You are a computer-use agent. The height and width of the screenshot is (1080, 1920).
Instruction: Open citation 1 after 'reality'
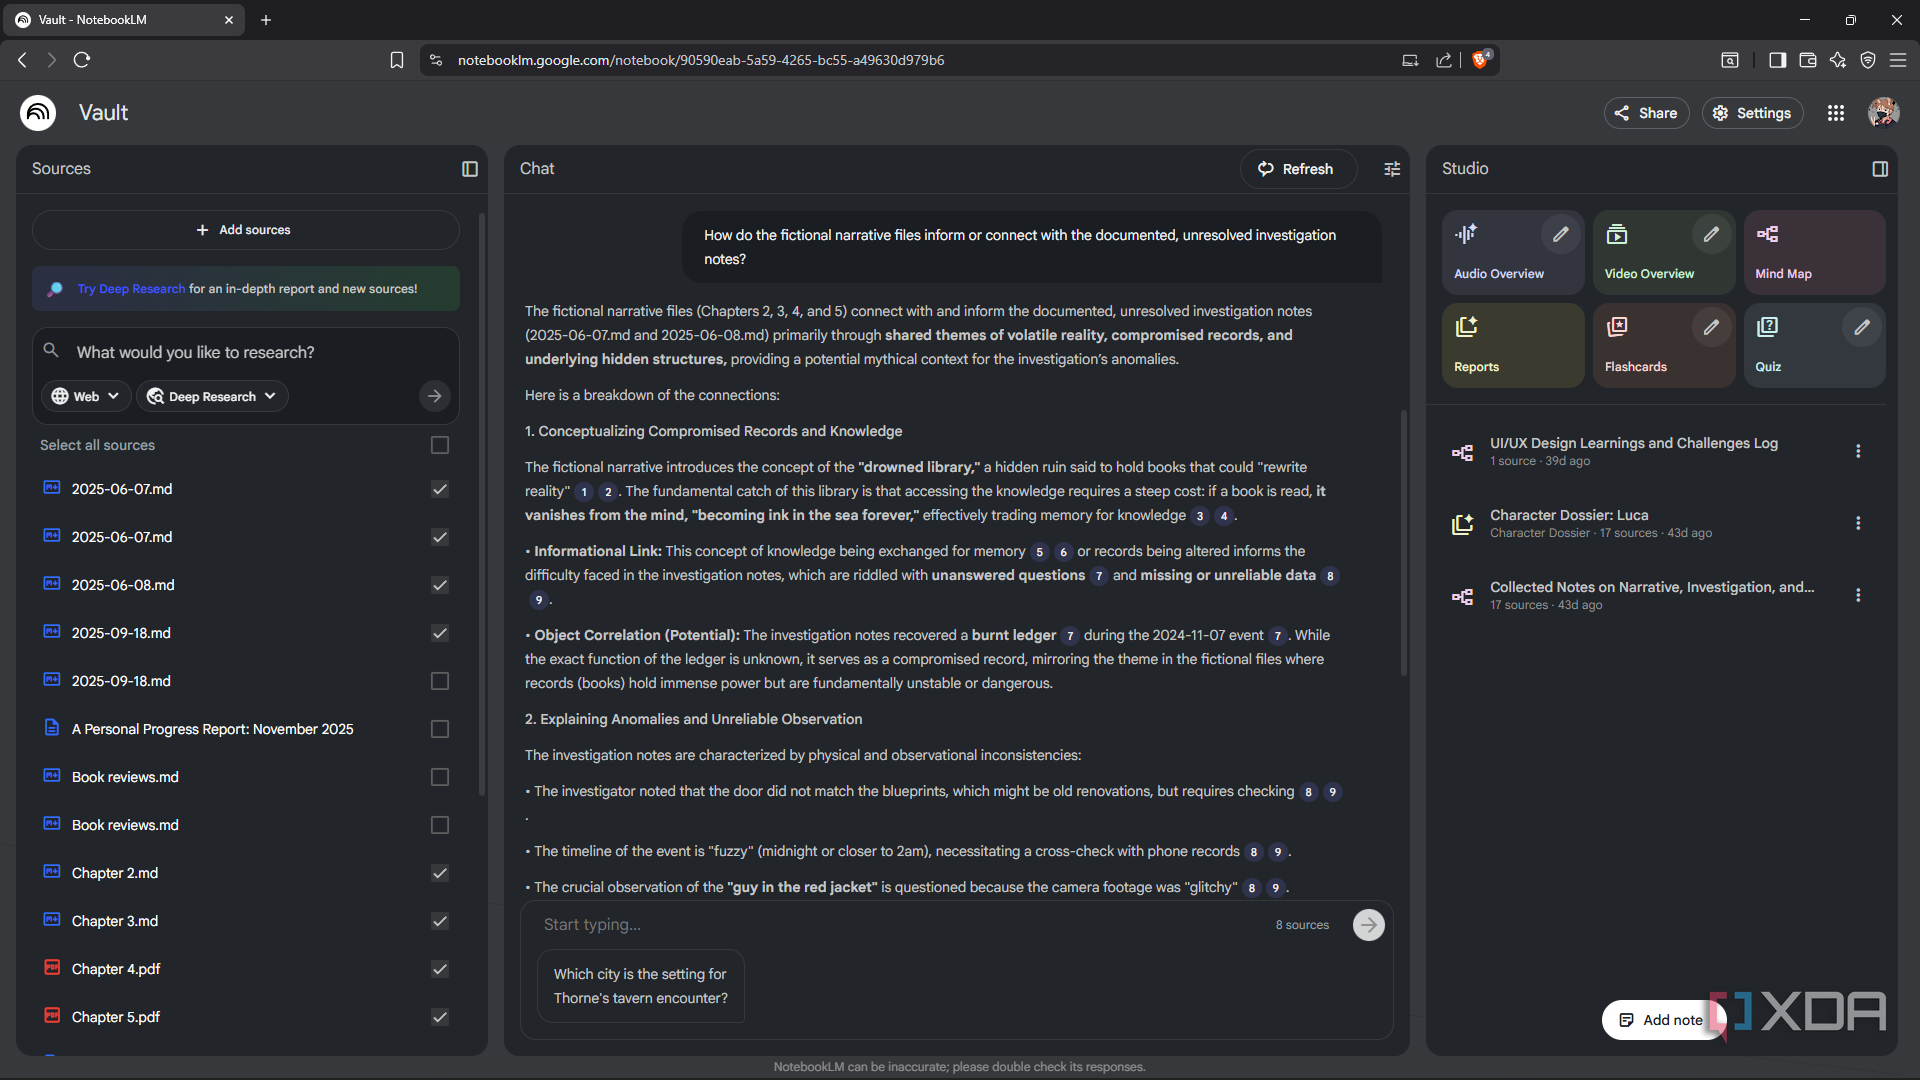(x=584, y=492)
